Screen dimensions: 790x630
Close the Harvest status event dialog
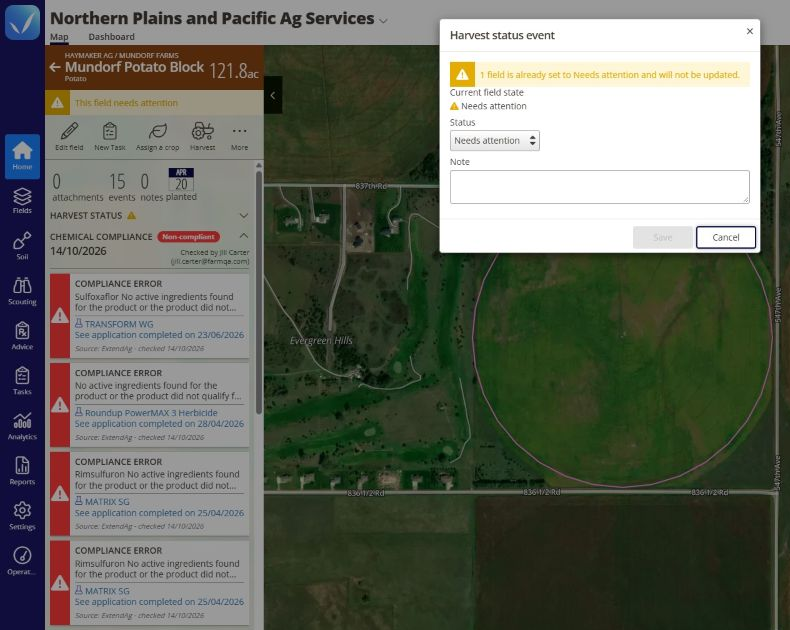tap(750, 31)
